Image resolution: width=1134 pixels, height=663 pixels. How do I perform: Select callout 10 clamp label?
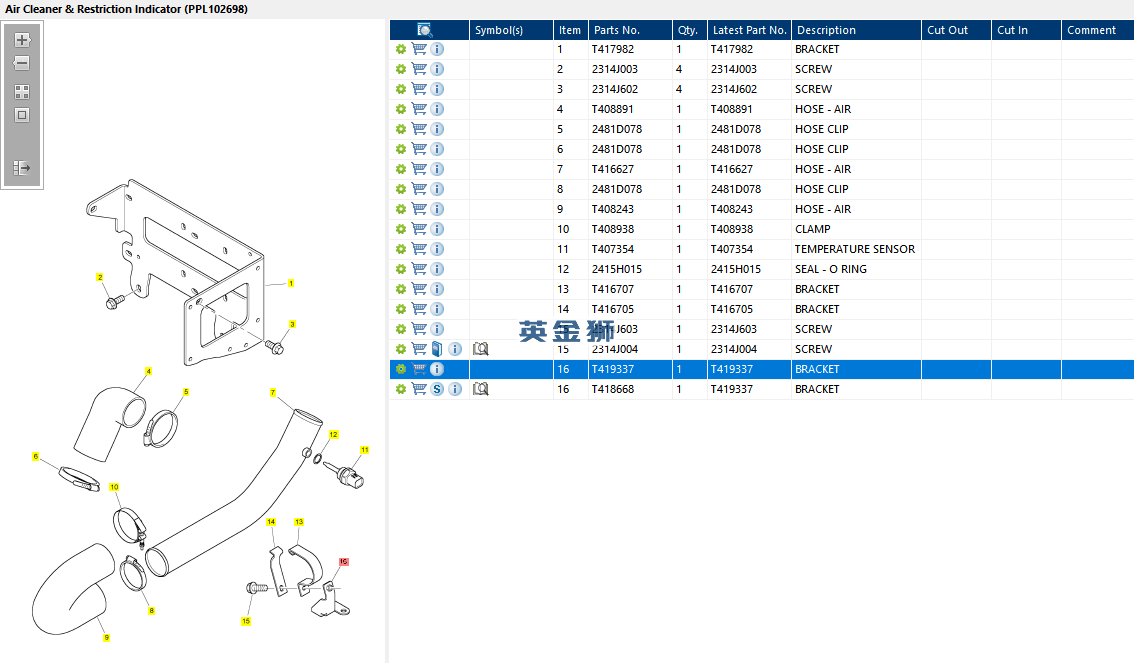(114, 487)
